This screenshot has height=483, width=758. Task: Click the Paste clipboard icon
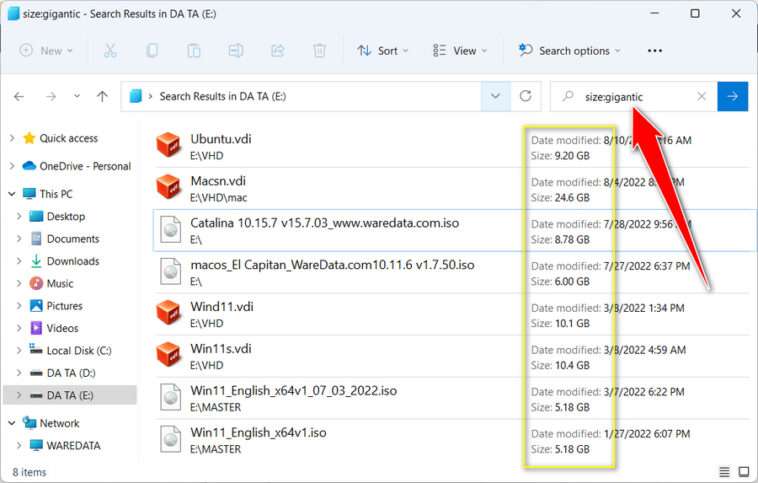pyautogui.click(x=194, y=50)
